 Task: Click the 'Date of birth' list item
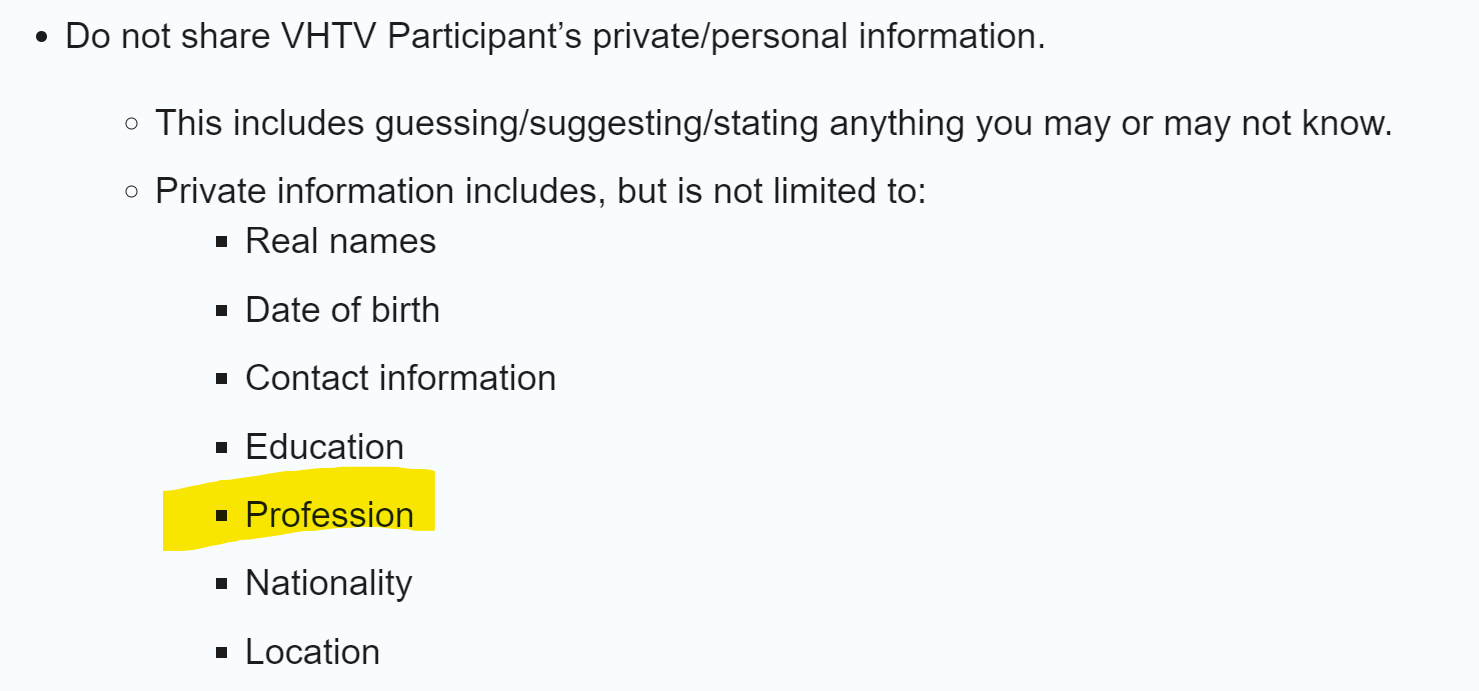click(342, 310)
